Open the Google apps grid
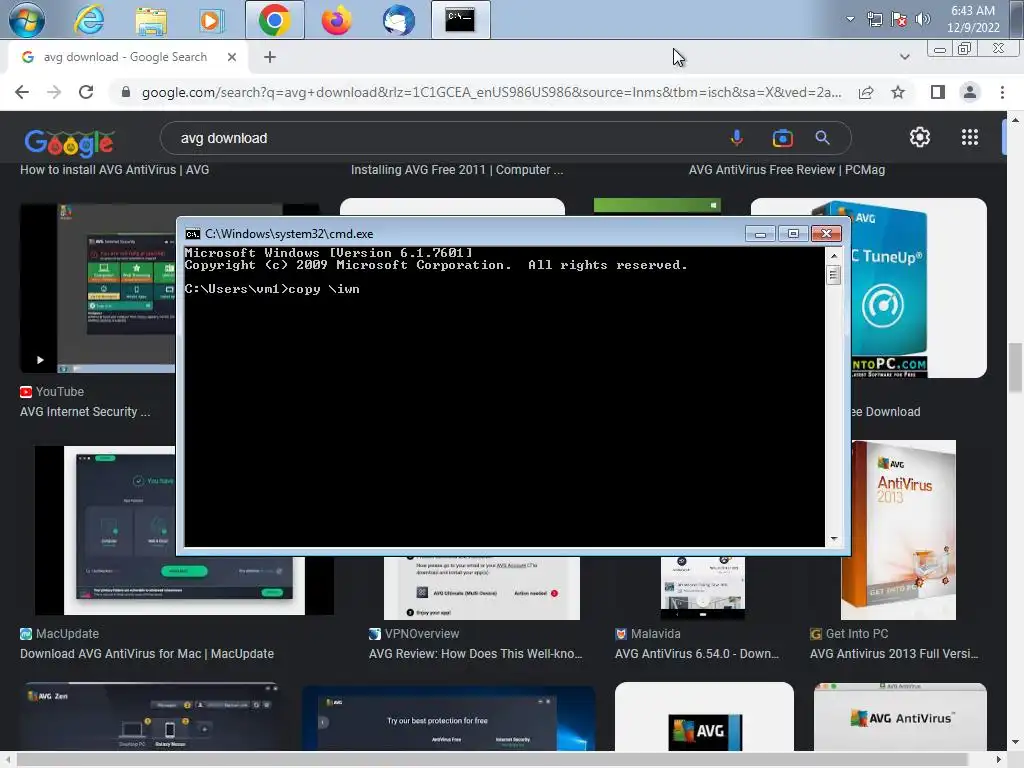This screenshot has width=1024, height=768. click(970, 137)
